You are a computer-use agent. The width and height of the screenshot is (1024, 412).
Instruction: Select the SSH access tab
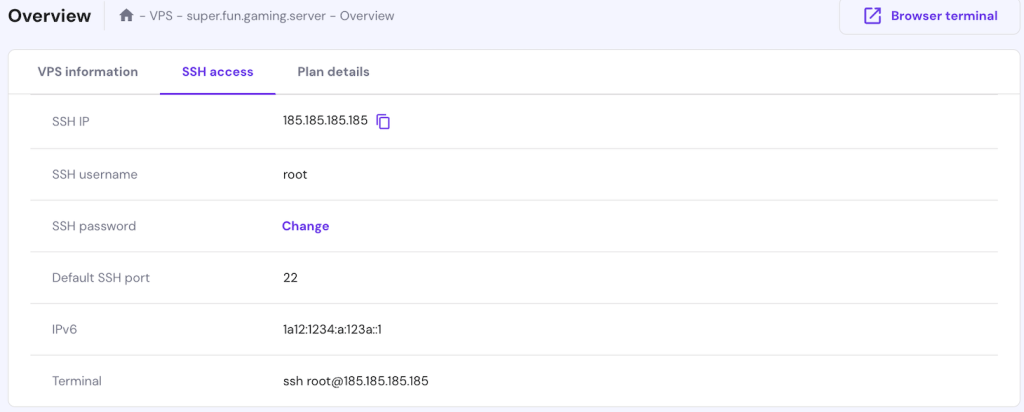pyautogui.click(x=217, y=72)
